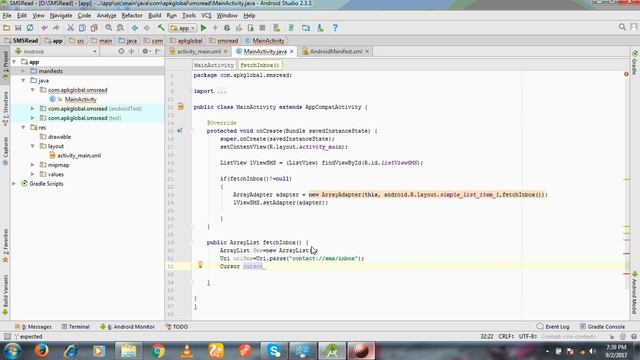Open Firefox from the taskbar

41,351
